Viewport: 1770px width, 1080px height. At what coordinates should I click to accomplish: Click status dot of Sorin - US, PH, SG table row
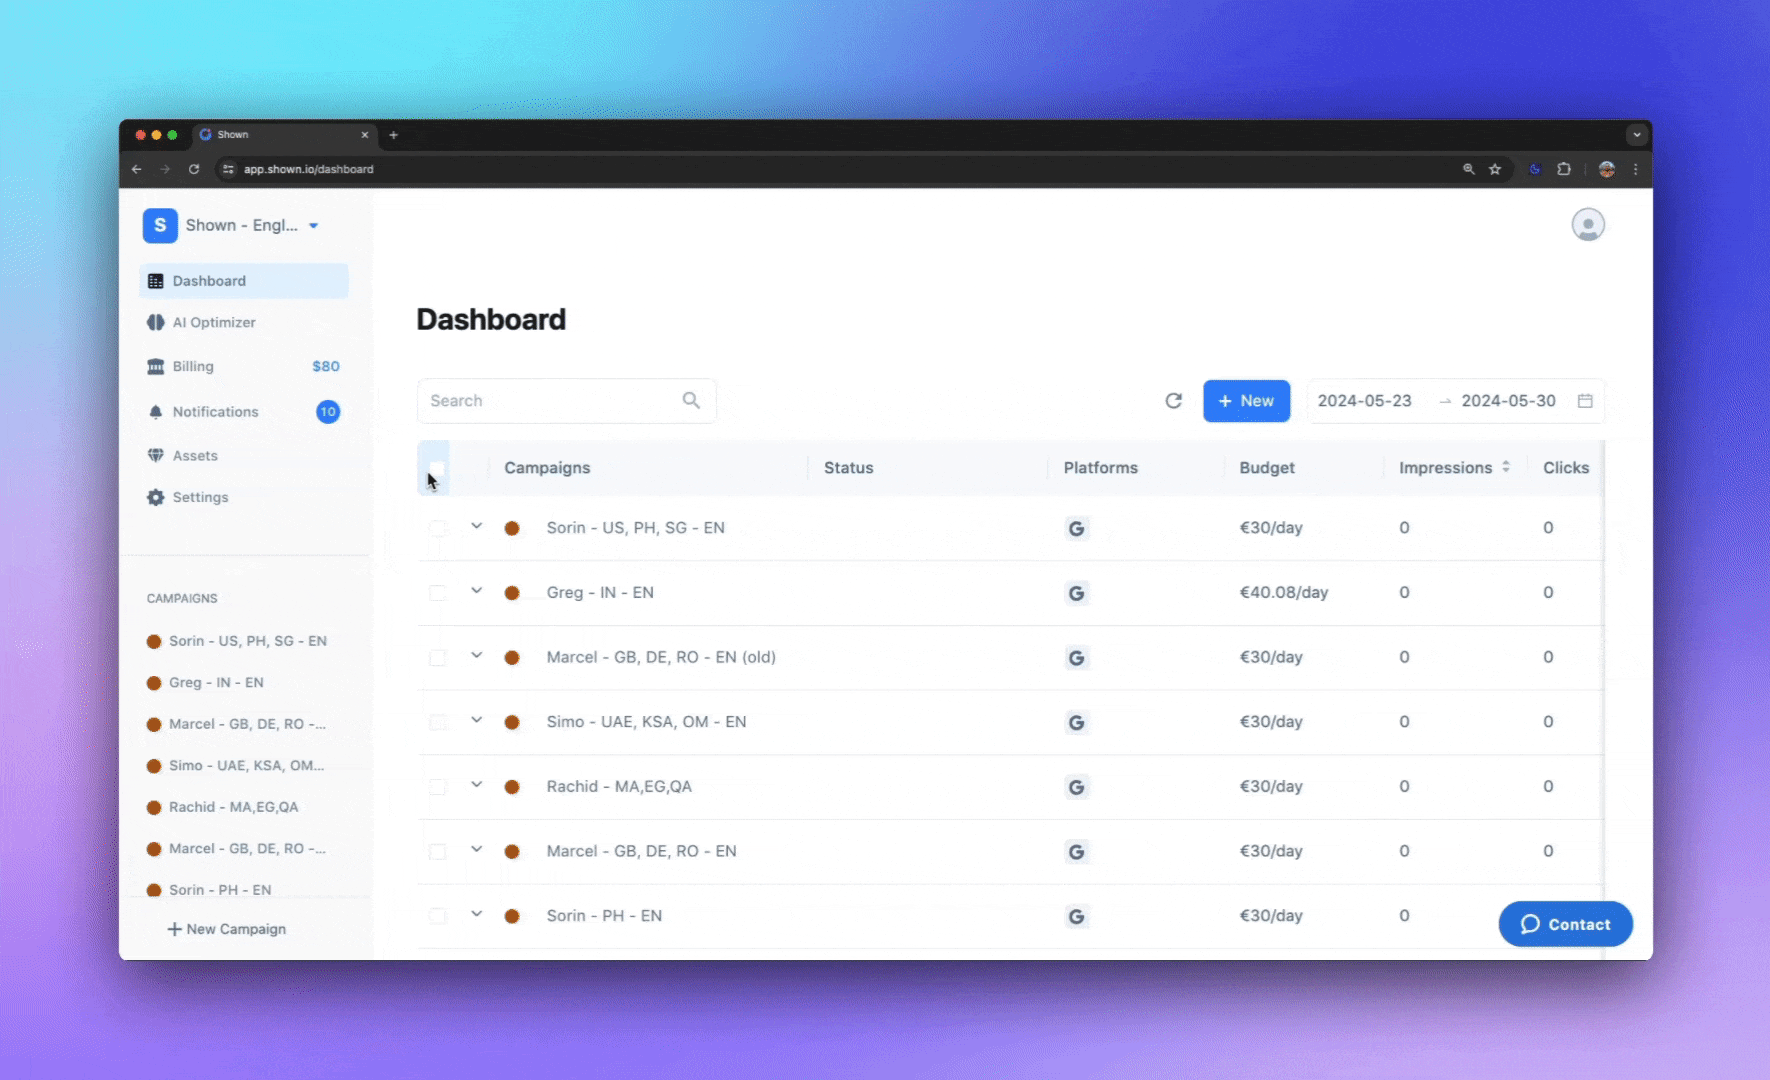point(512,528)
